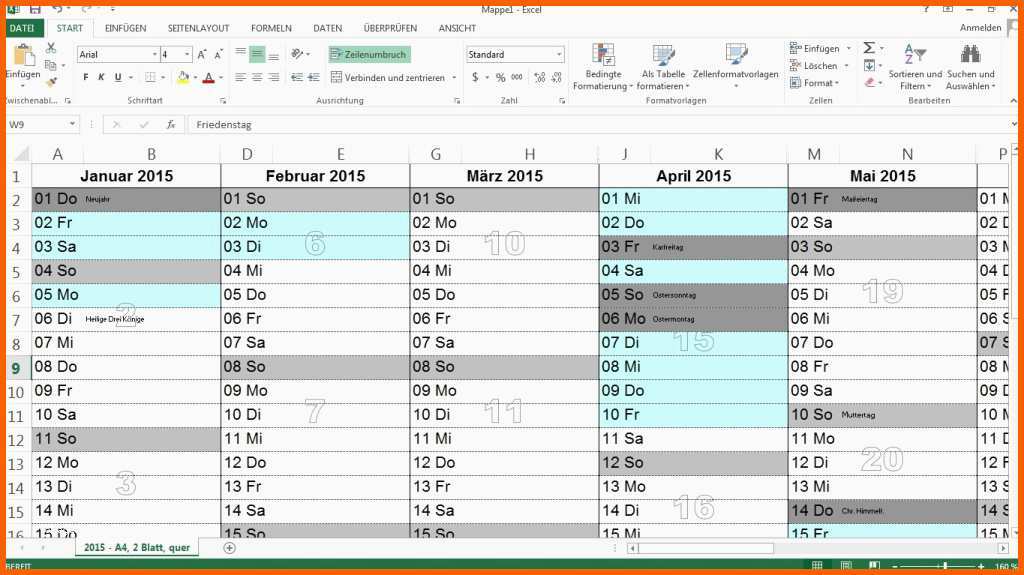The height and width of the screenshot is (575, 1024).
Task: Decrease indent icon
Action: click(x=296, y=77)
